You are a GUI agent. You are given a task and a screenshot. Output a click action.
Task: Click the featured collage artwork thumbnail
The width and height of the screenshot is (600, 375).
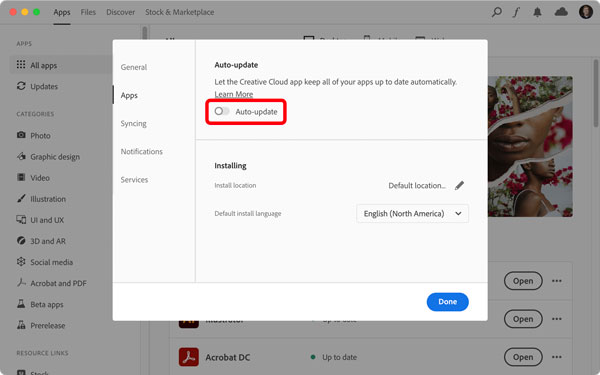coord(530,147)
